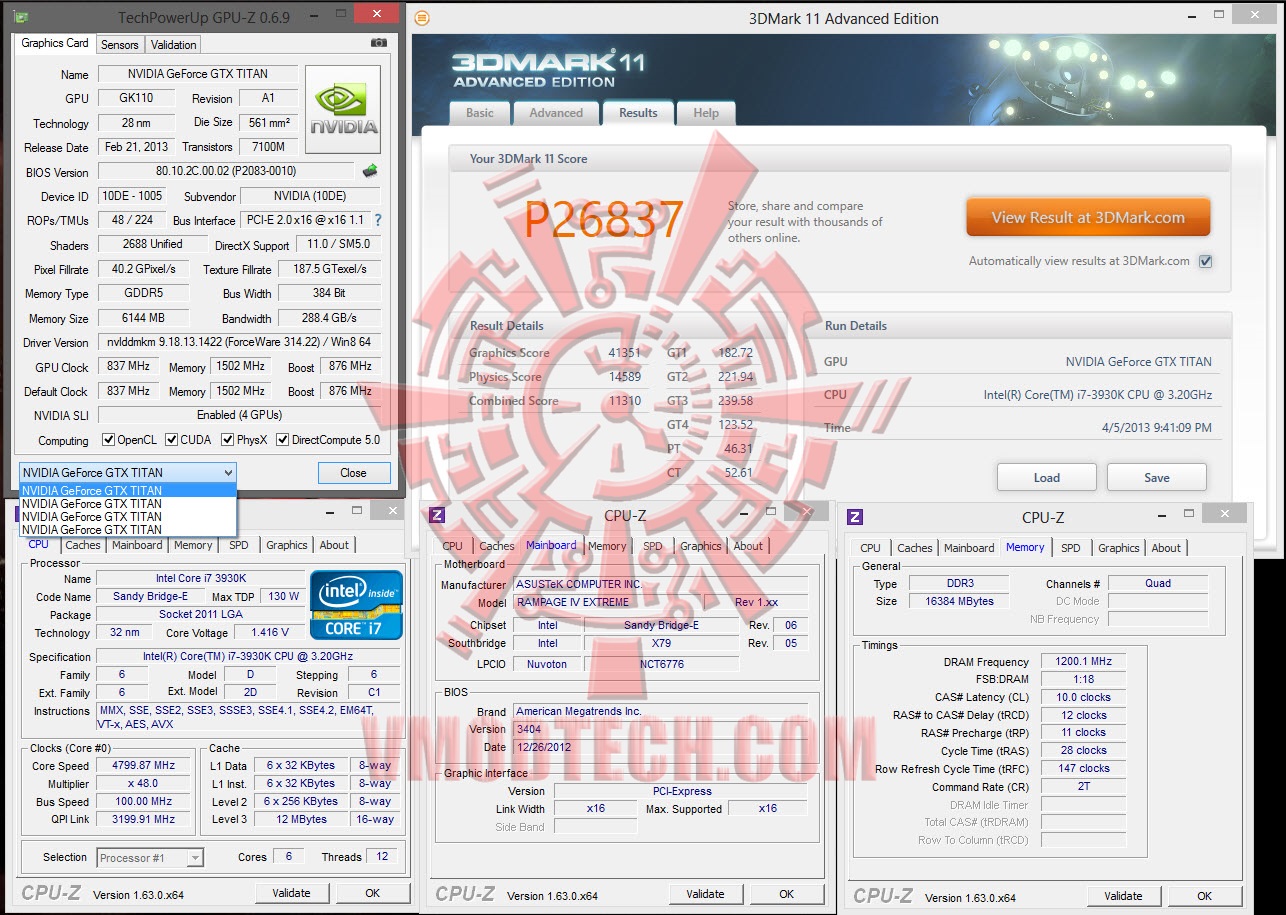The width and height of the screenshot is (1286, 915).
Task: Click the Load button in 3DMark 11
Action: click(x=1047, y=477)
